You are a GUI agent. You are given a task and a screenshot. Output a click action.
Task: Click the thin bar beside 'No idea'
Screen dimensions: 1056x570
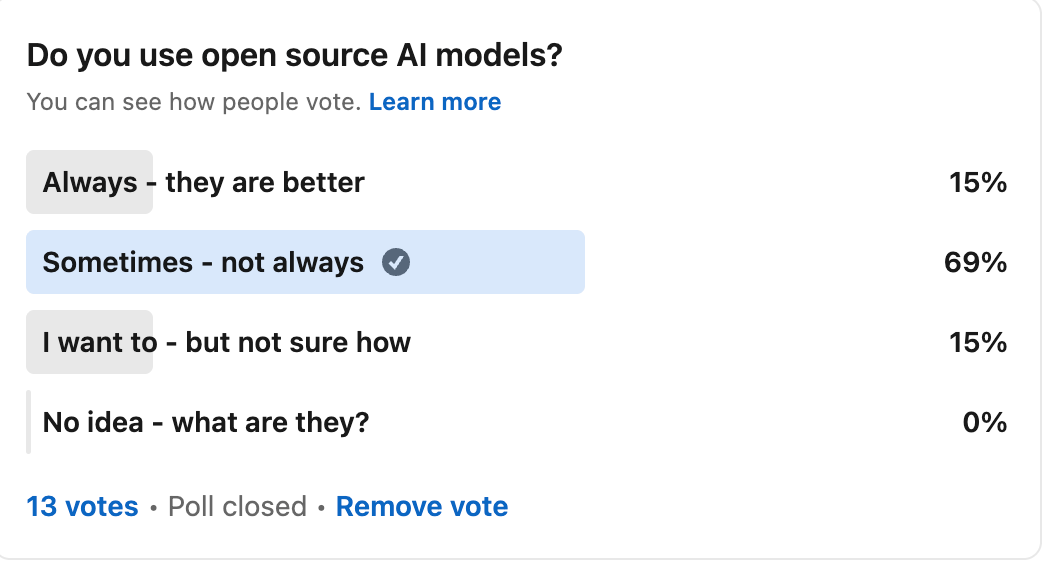28,422
